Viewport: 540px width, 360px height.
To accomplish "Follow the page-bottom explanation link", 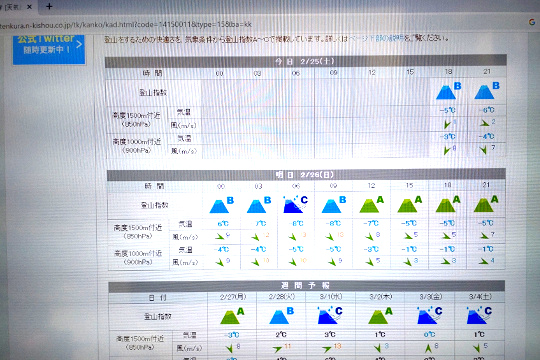I will click(x=376, y=38).
